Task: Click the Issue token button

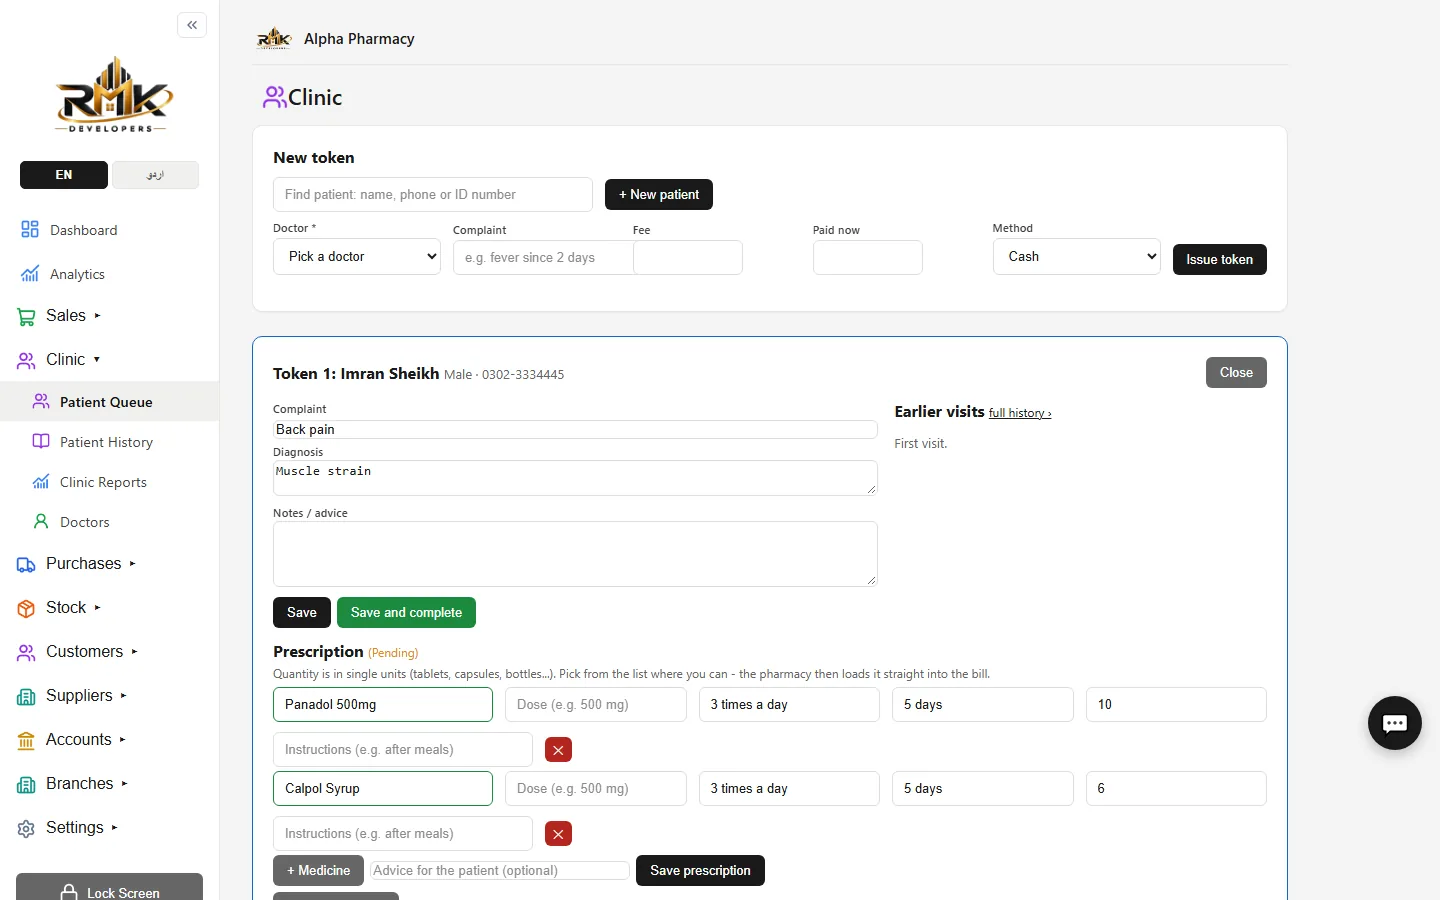Action: (x=1219, y=259)
